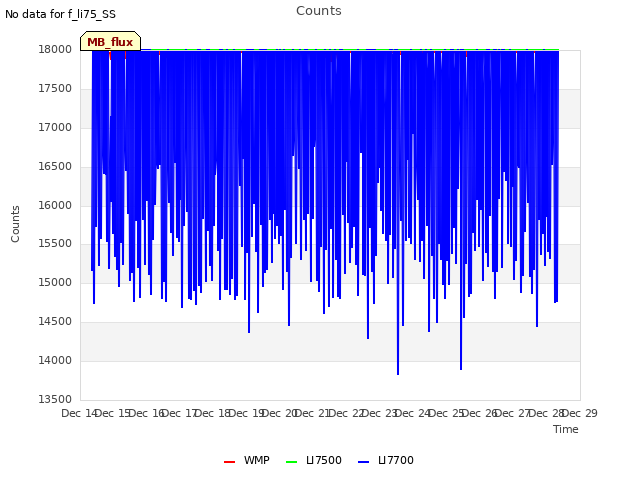Viewport: 640px width, 480px height.
Task: Click the 'Dec 24' x-axis tick label
Action: point(413,413)
